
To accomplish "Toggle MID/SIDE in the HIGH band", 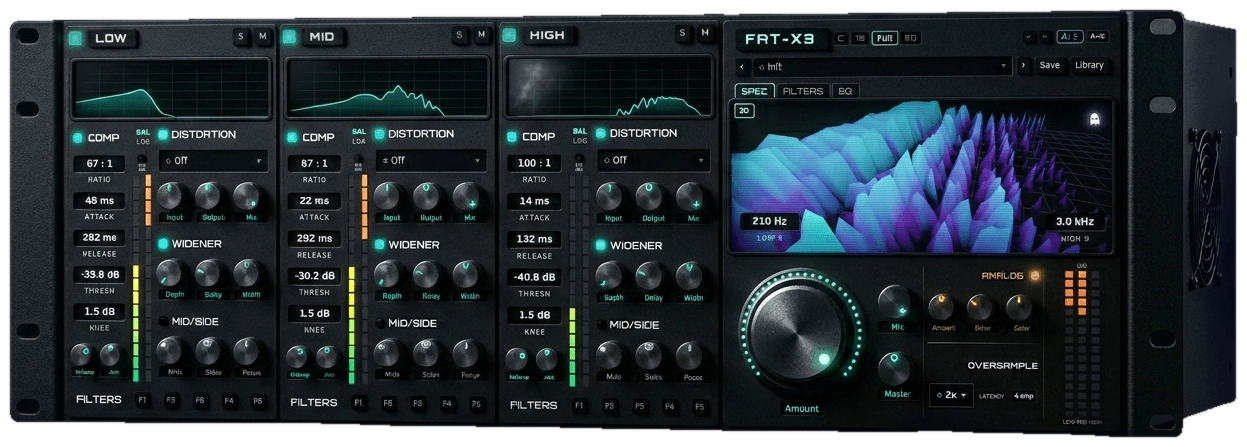I will pyautogui.click(x=600, y=325).
